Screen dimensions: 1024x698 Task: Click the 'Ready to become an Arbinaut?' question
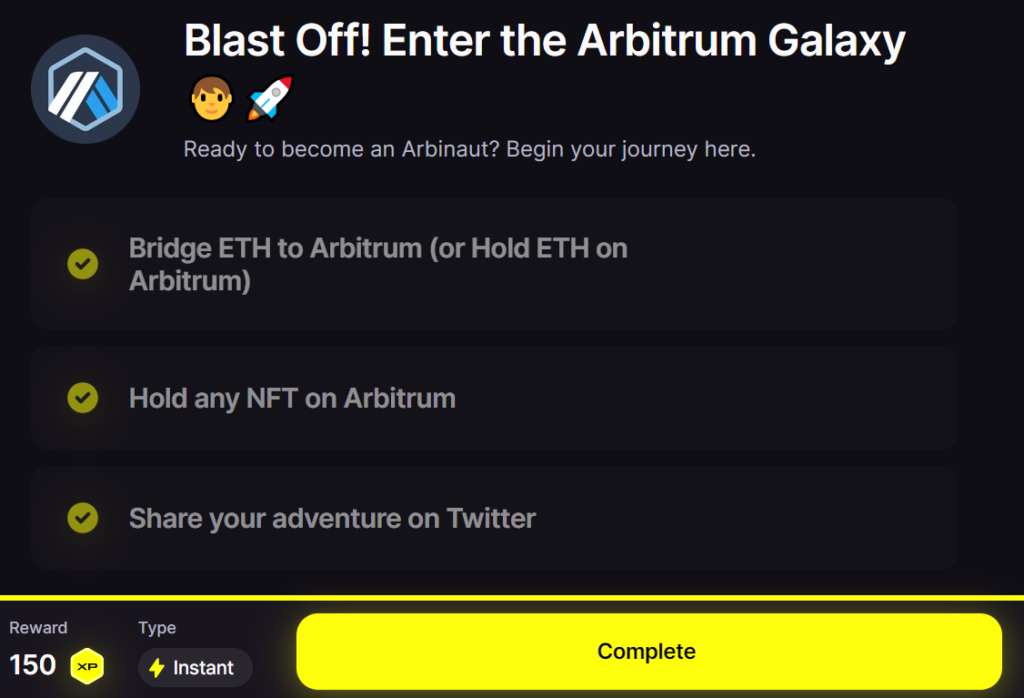click(342, 150)
